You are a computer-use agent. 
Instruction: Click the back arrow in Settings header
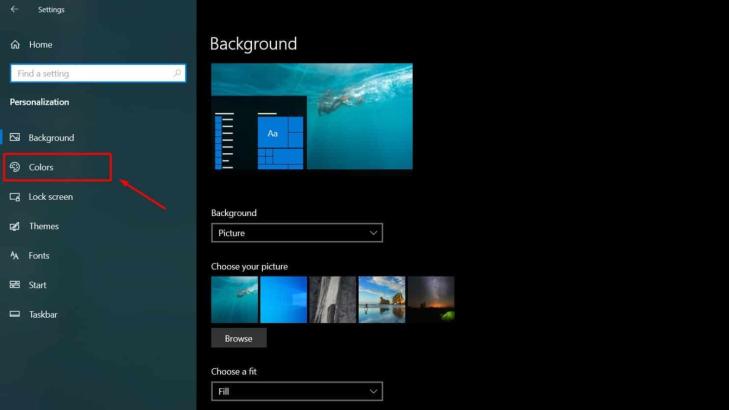pos(14,10)
